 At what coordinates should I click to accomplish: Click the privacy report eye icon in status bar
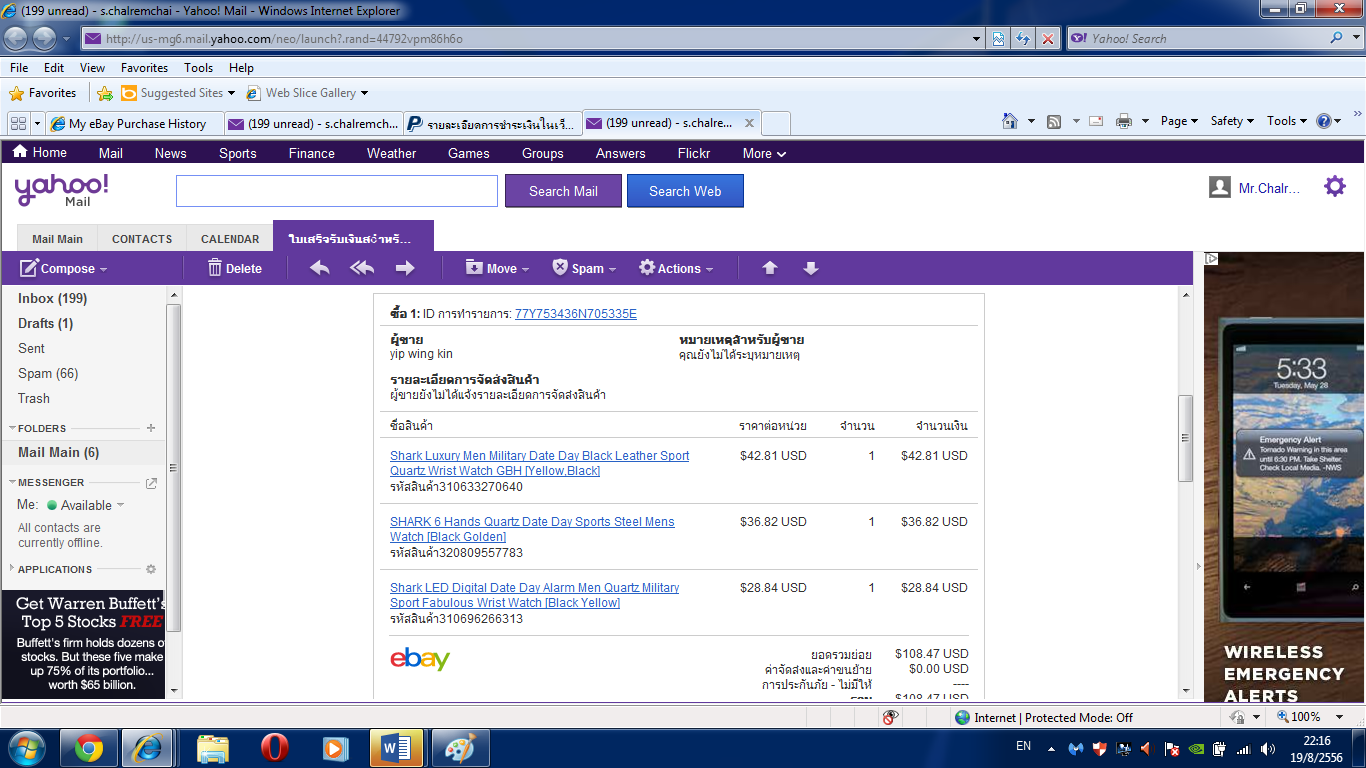[x=890, y=717]
